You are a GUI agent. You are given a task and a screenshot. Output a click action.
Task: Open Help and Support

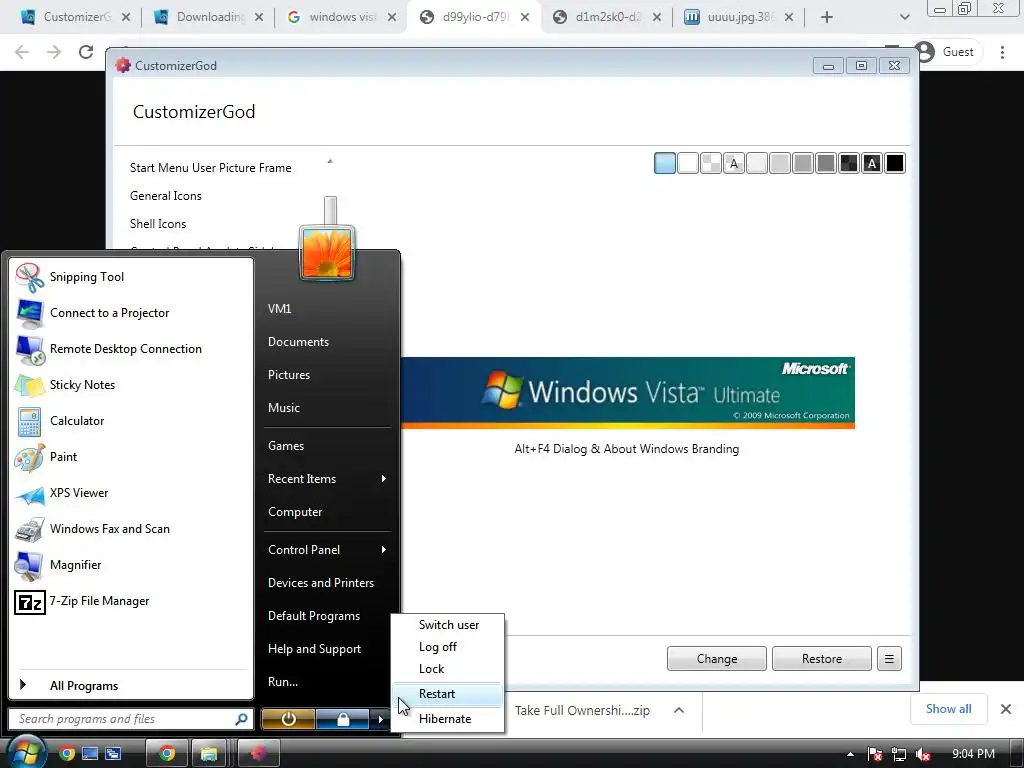[x=314, y=648]
